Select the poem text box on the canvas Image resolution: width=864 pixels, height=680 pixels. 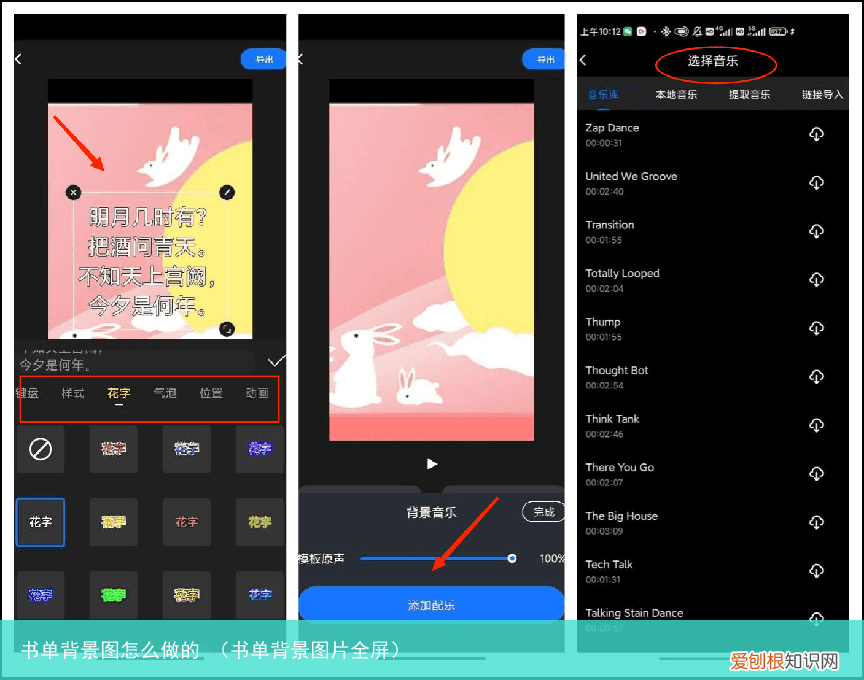tap(150, 261)
